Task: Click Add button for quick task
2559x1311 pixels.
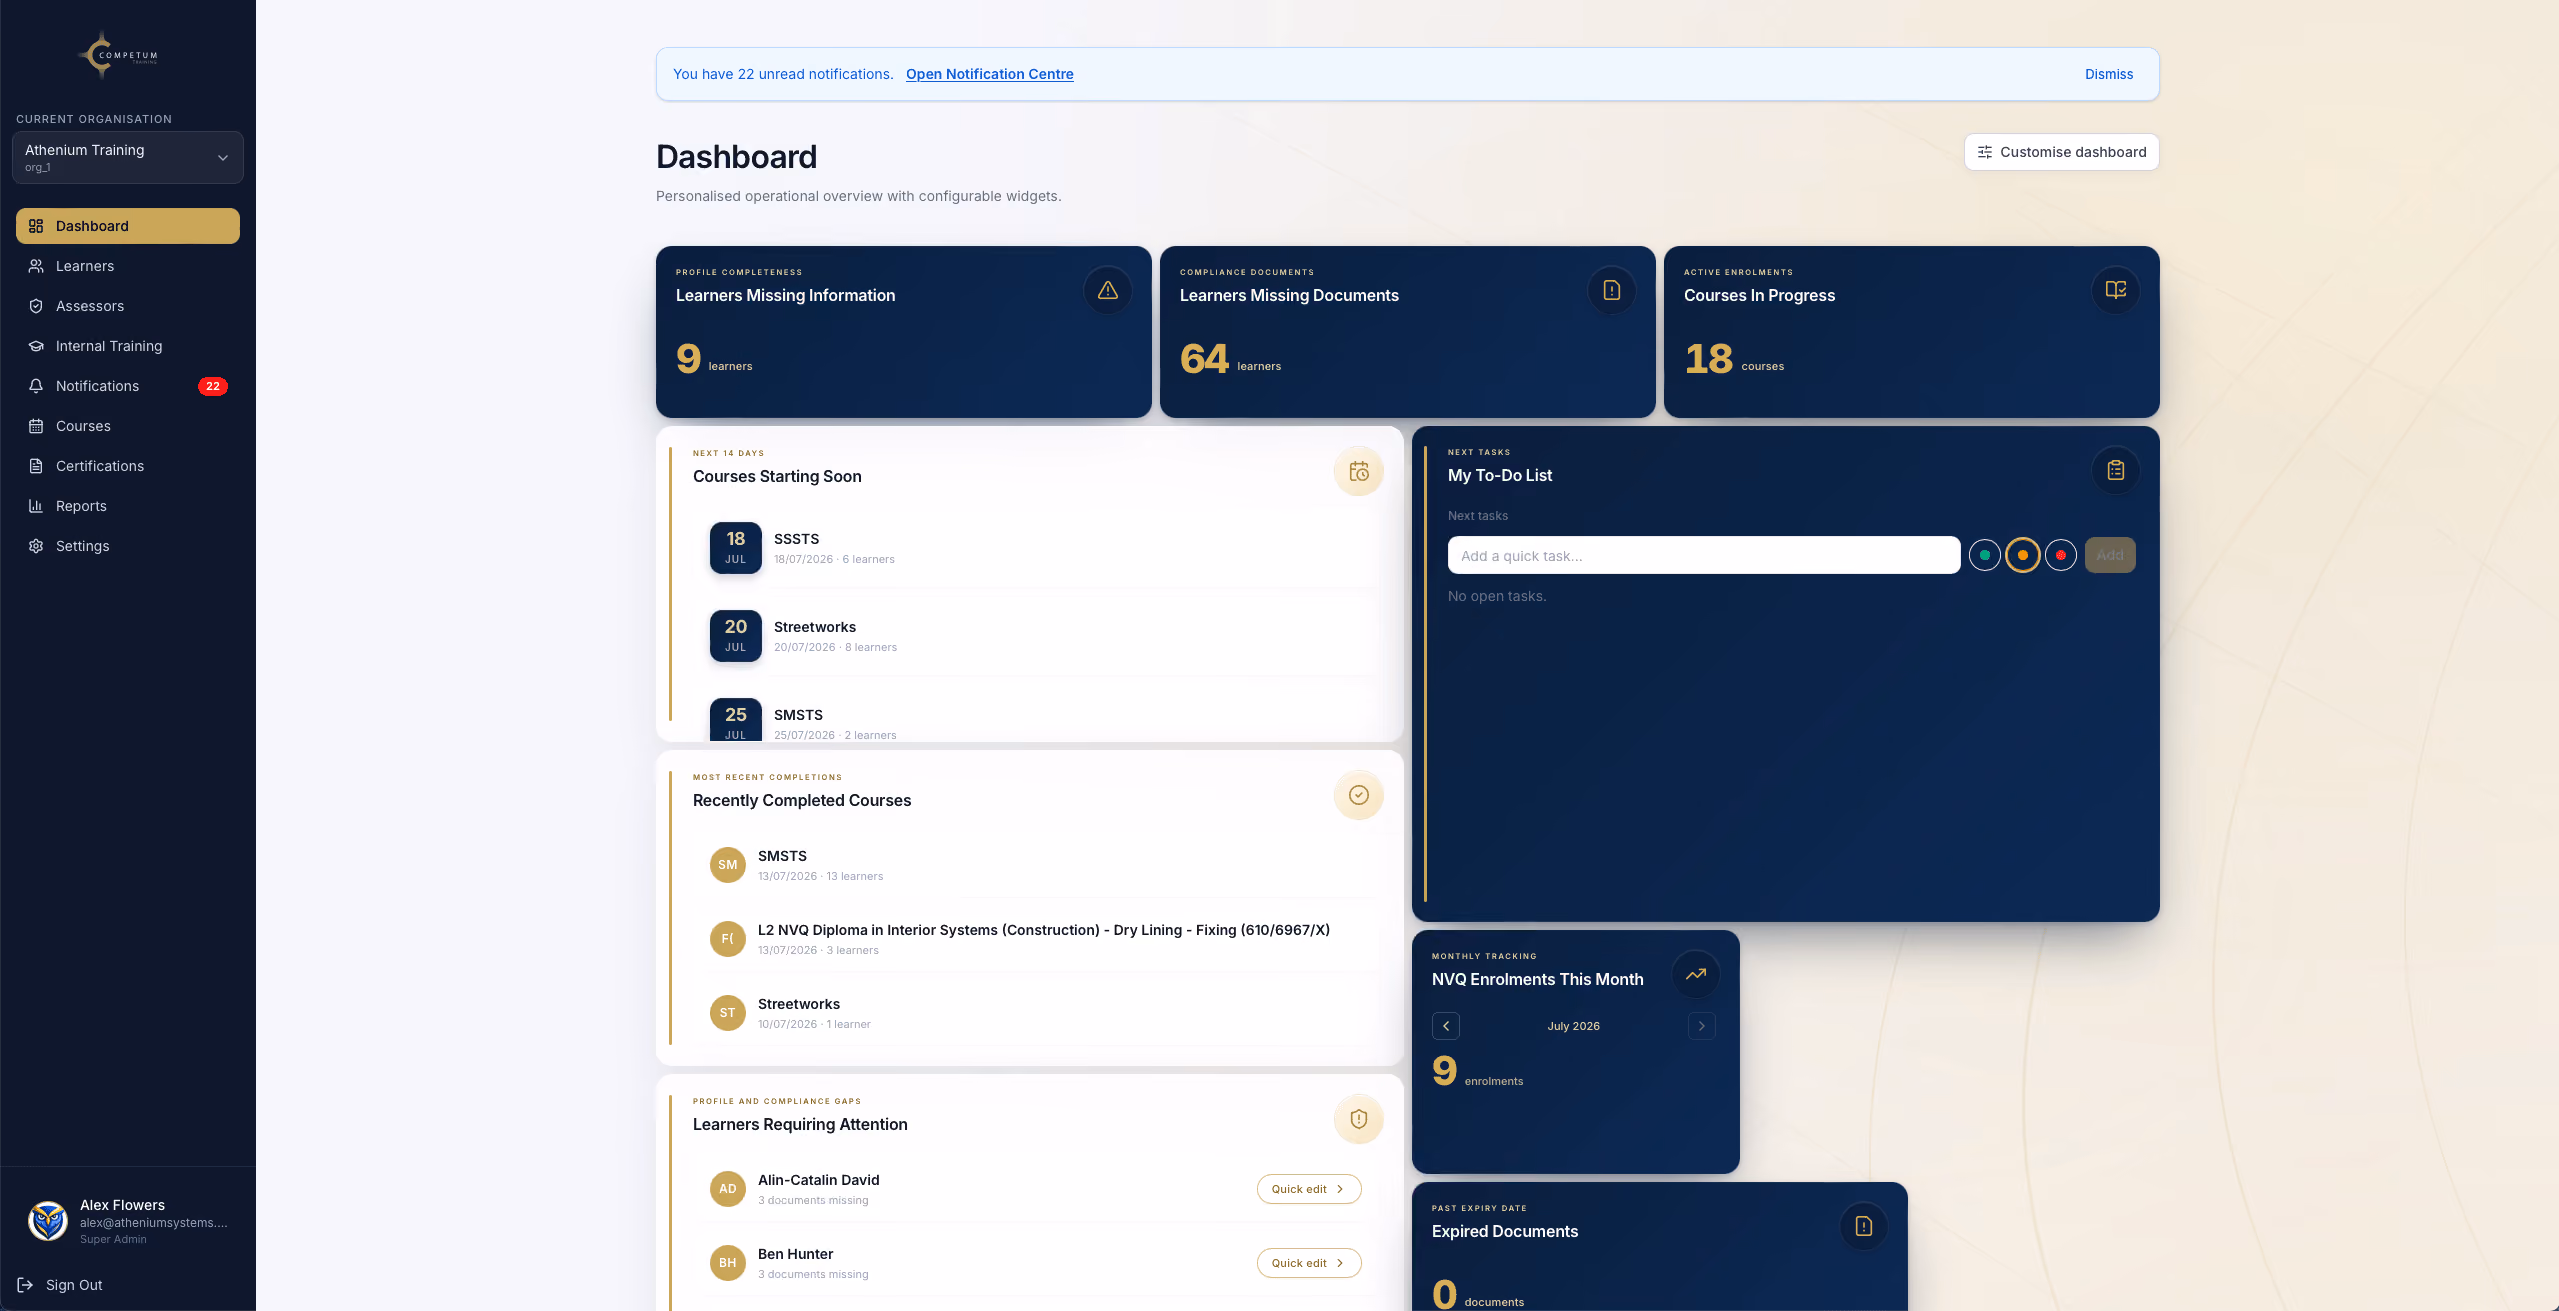Action: click(2109, 555)
